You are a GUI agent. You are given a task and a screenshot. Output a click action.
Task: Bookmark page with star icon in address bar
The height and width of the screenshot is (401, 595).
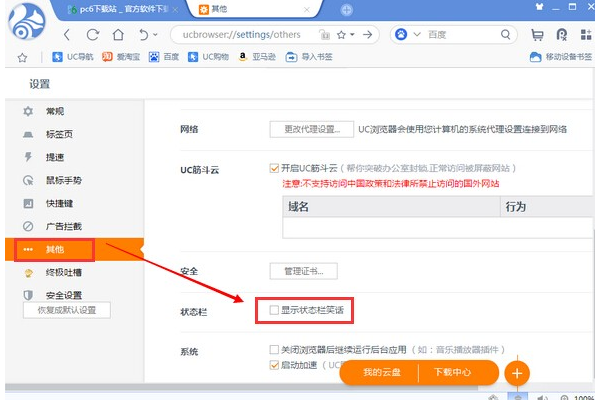pyautogui.click(x=341, y=35)
